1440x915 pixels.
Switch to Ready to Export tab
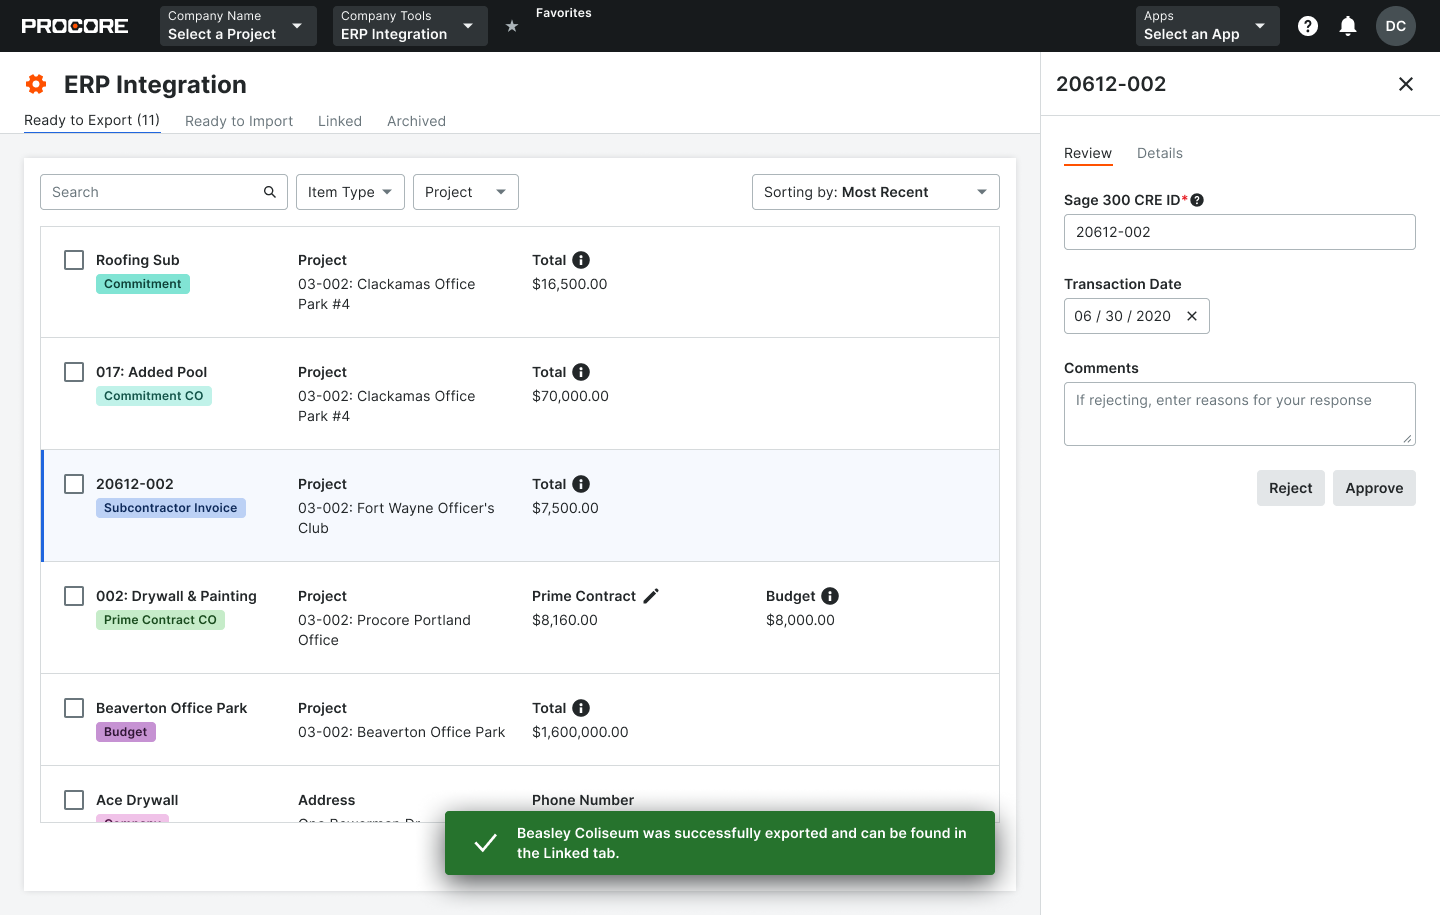tap(92, 120)
